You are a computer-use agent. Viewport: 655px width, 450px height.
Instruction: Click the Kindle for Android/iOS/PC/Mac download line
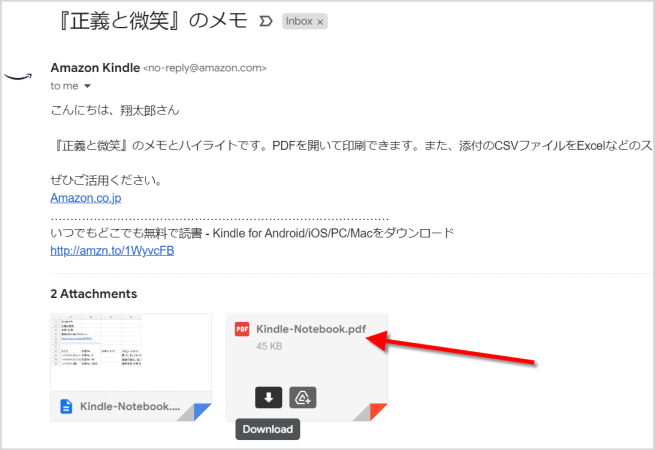[x=252, y=233]
